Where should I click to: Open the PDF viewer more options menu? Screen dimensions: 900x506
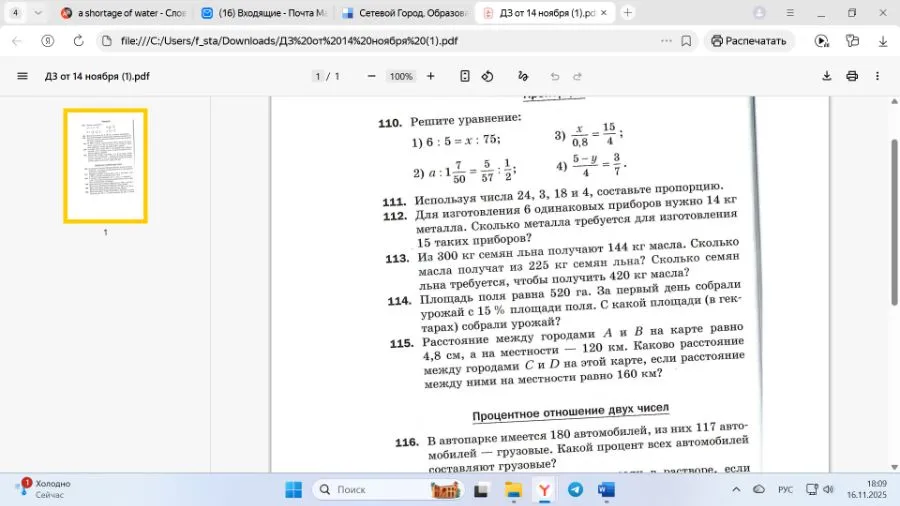877,76
